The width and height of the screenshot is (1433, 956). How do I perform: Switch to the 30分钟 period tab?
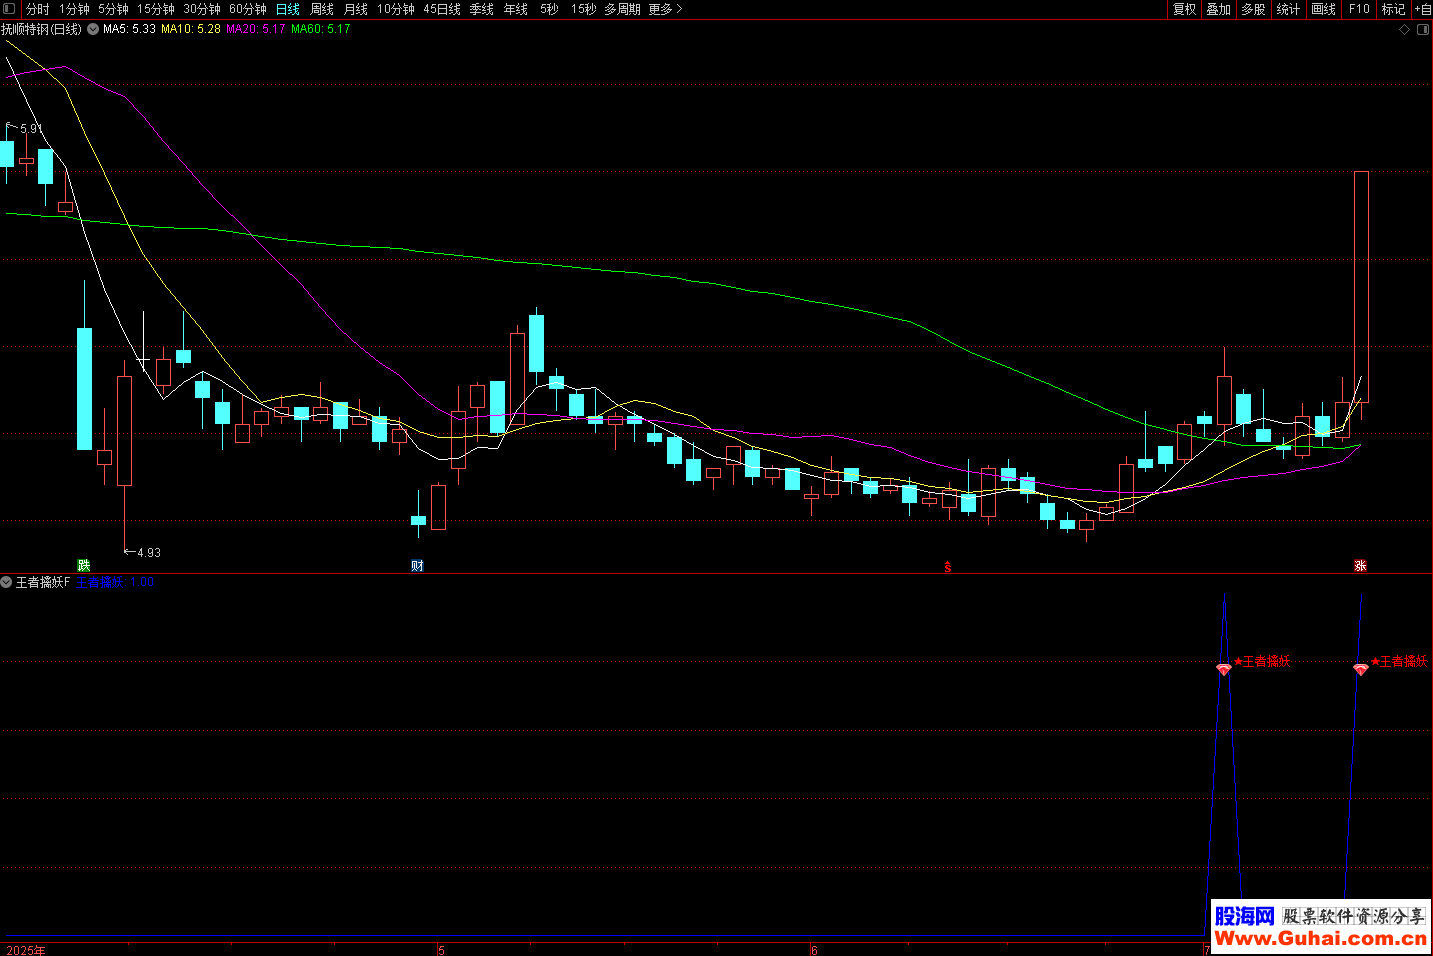pos(202,9)
